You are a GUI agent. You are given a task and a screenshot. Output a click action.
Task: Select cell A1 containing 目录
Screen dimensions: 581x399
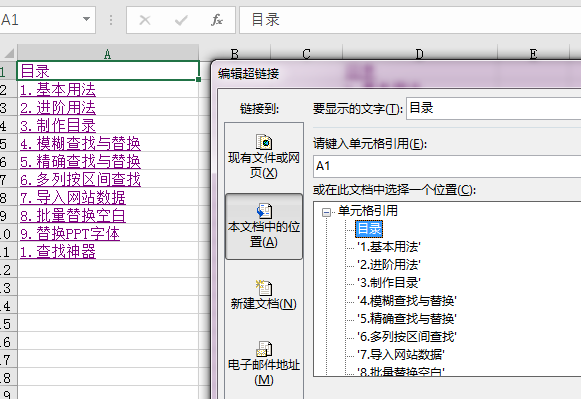click(x=108, y=70)
